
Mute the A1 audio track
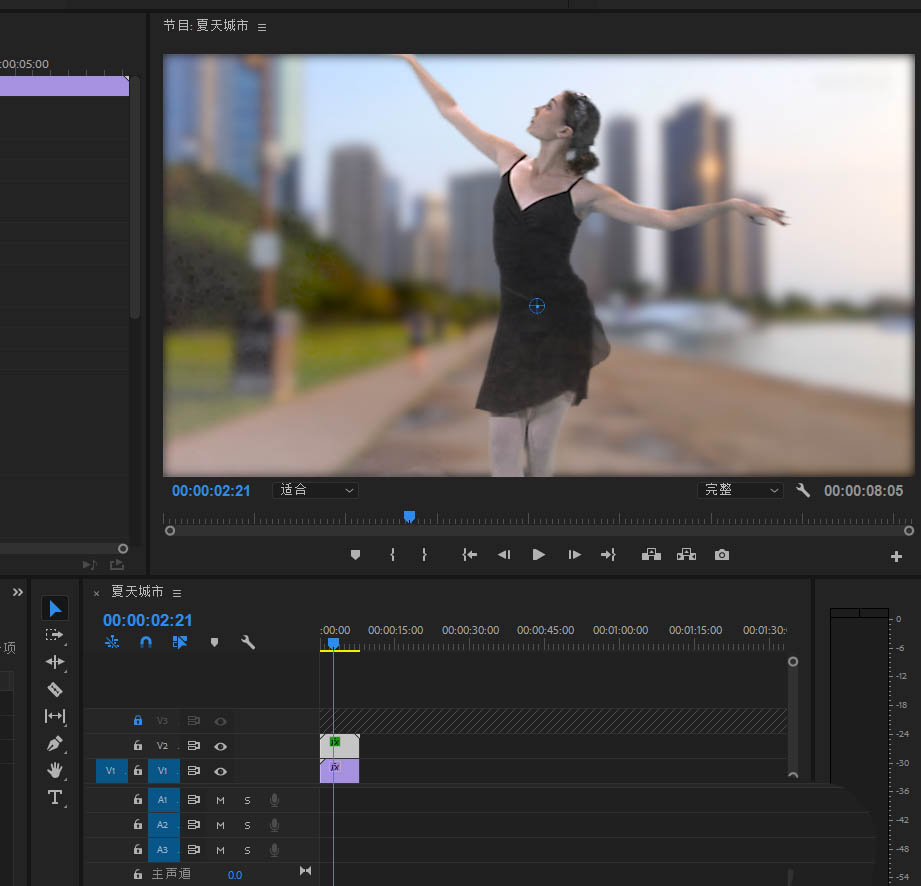[220, 800]
